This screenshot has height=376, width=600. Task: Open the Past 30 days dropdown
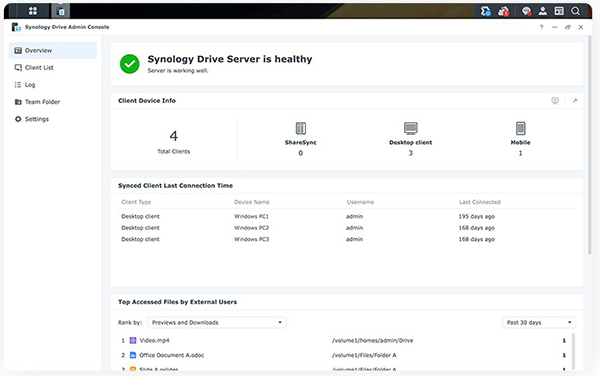pos(539,322)
